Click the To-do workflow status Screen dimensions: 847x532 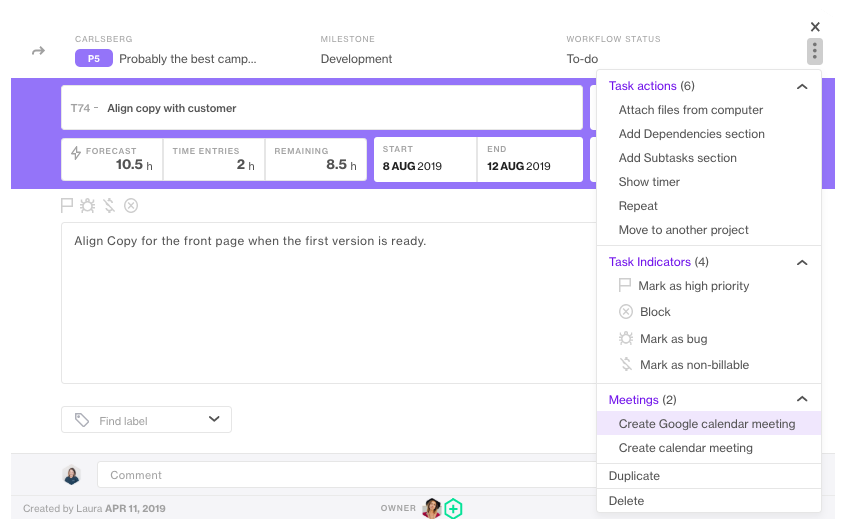click(582, 59)
